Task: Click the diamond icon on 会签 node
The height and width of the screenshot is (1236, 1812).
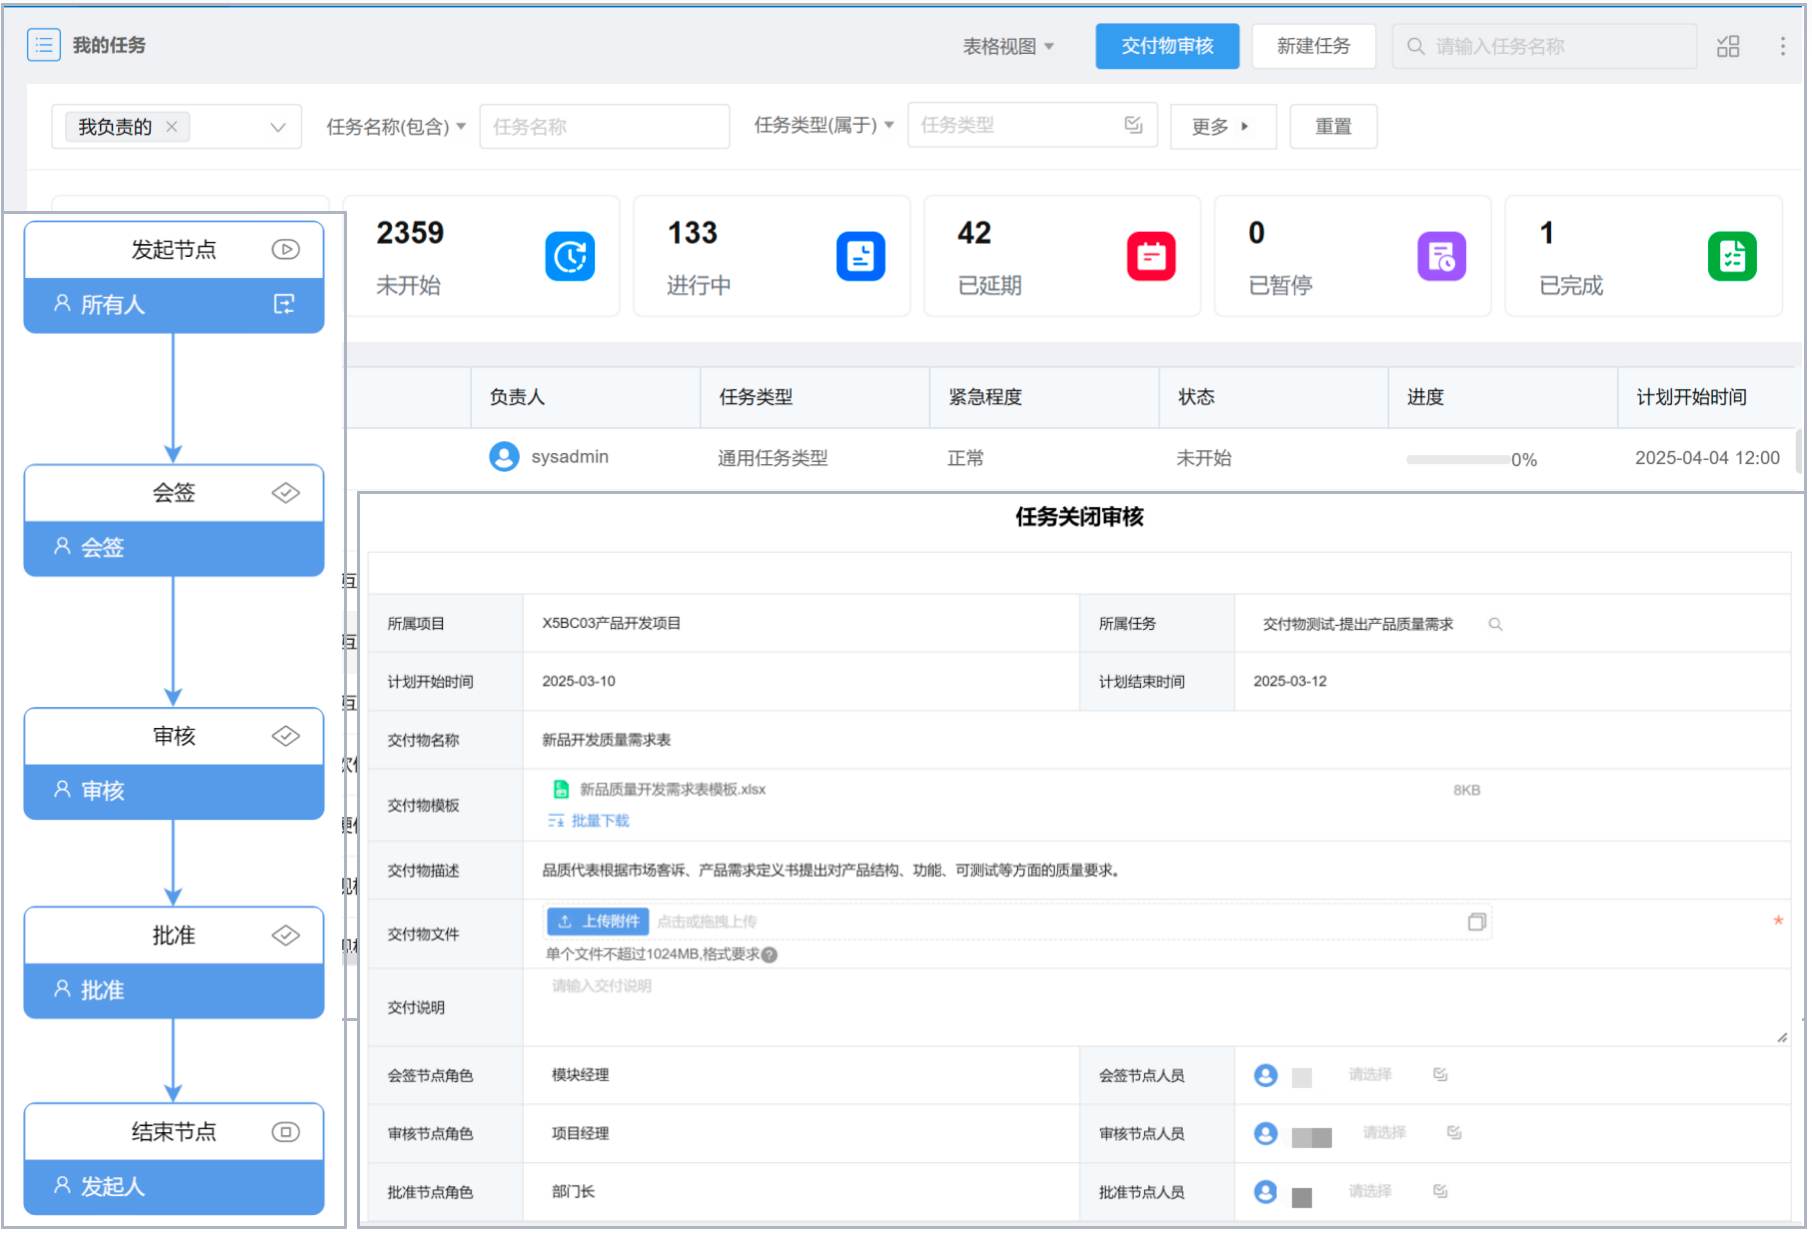Action: click(286, 493)
